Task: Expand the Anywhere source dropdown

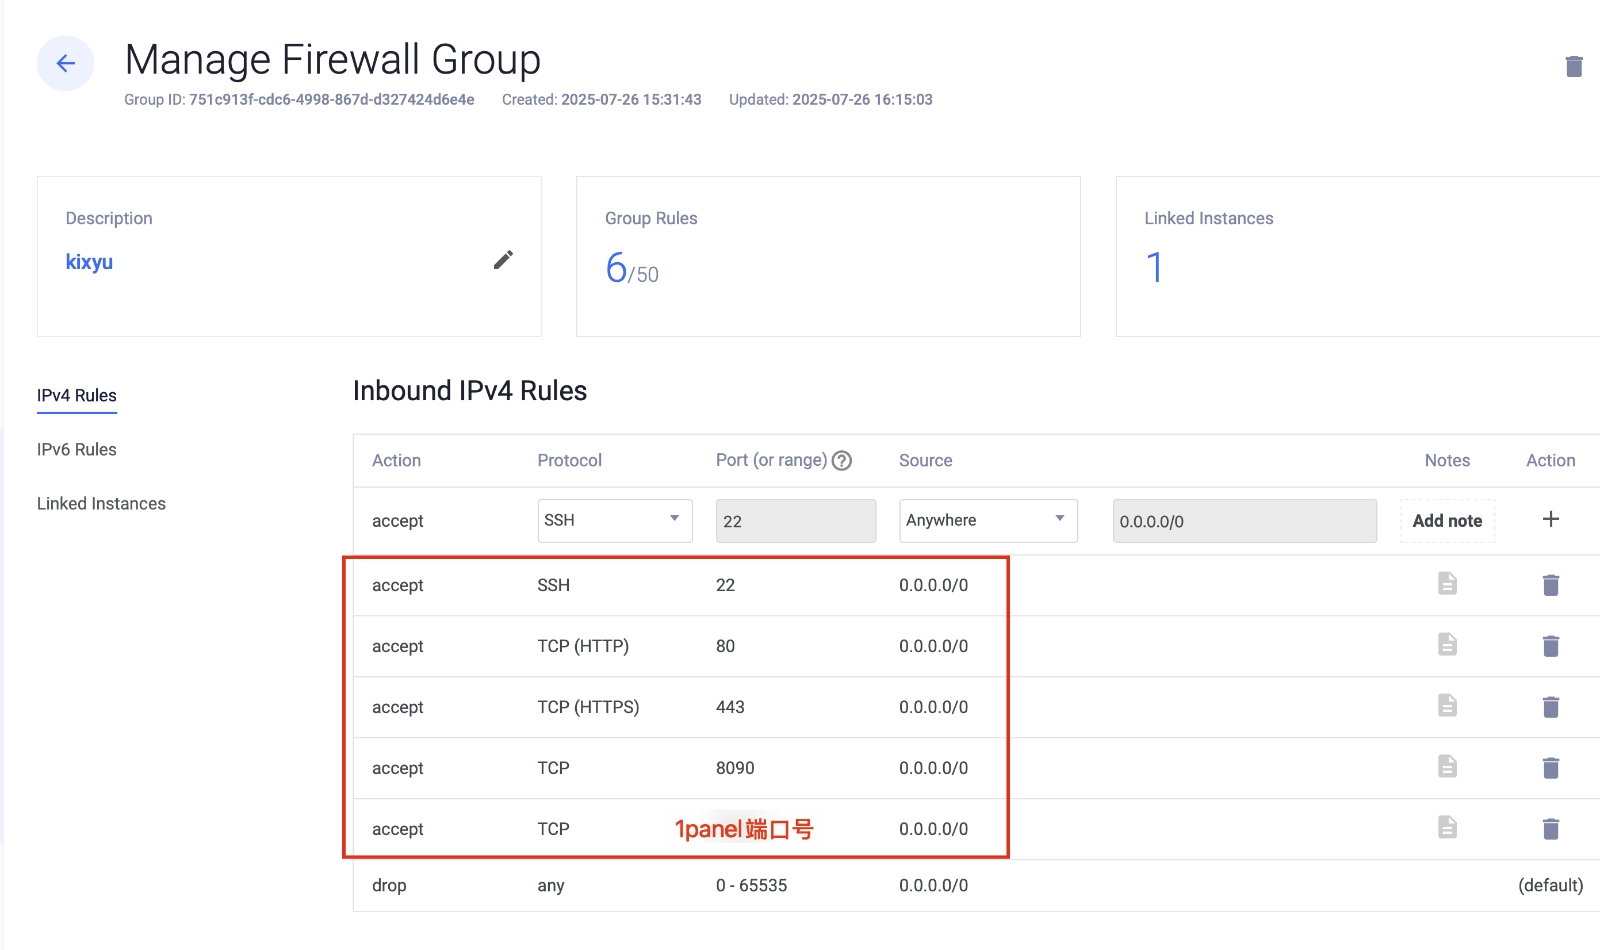Action: [x=987, y=520]
